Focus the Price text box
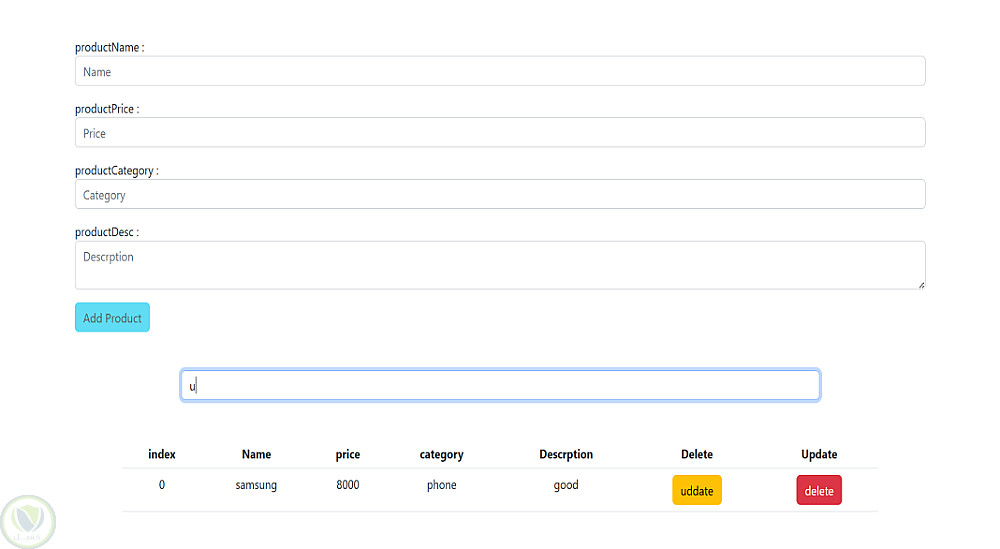The image size is (1000, 549). pos(500,133)
